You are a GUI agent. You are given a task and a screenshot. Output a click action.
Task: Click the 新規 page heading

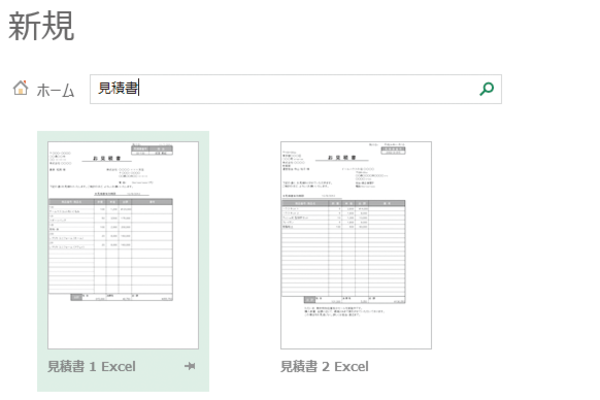tap(41, 26)
